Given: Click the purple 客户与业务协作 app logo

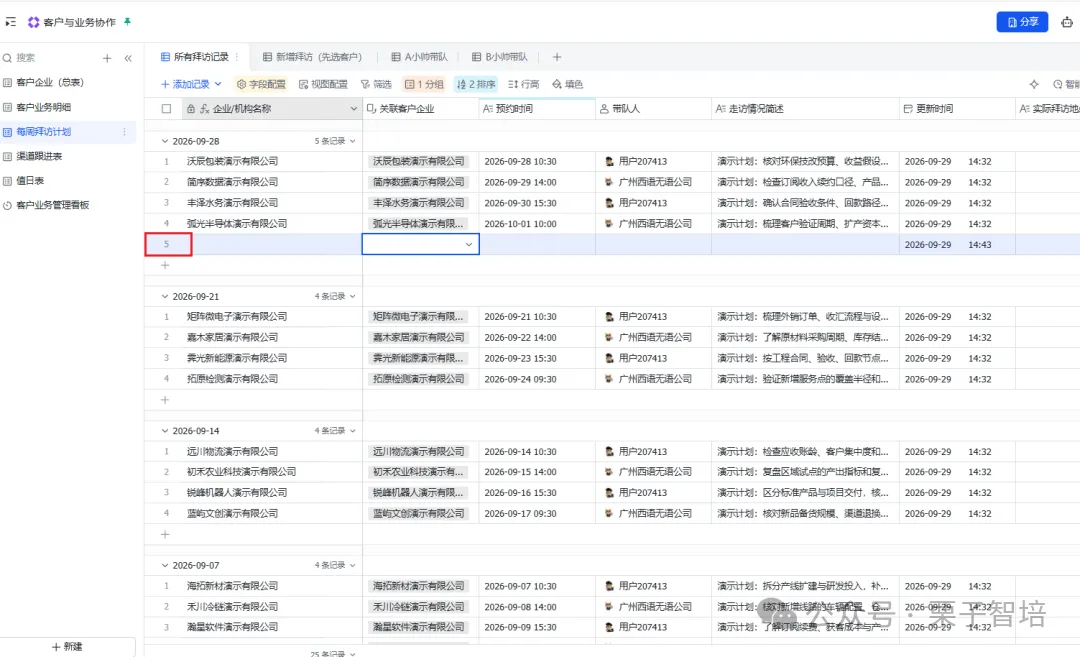Looking at the screenshot, I should click(33, 22).
